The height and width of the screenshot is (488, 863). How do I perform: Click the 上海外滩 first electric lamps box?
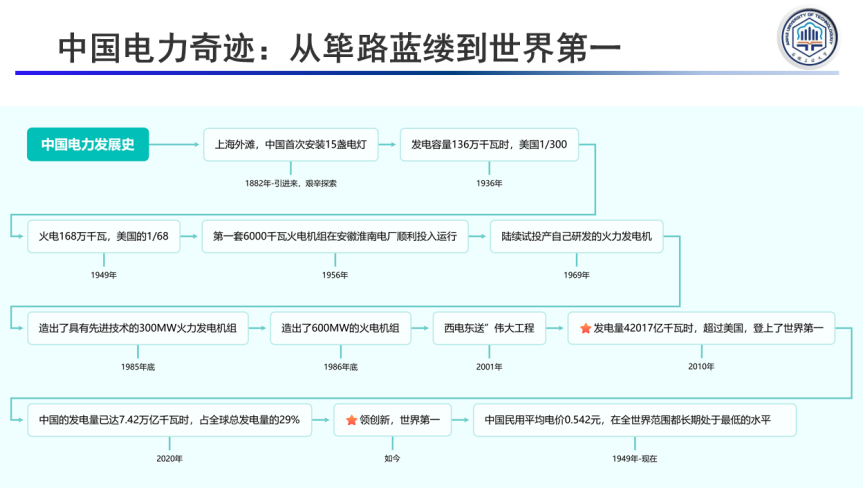pyautogui.click(x=291, y=145)
